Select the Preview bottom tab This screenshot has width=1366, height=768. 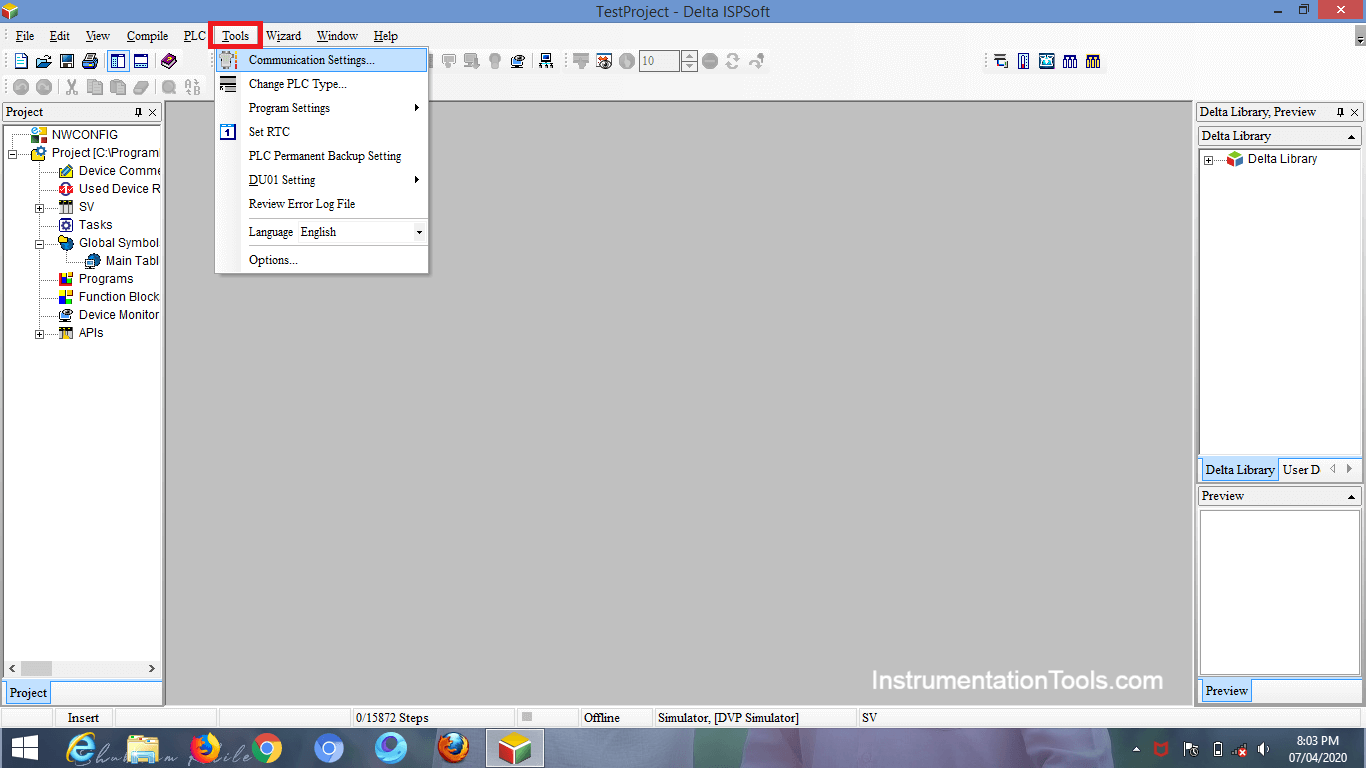[1226, 691]
